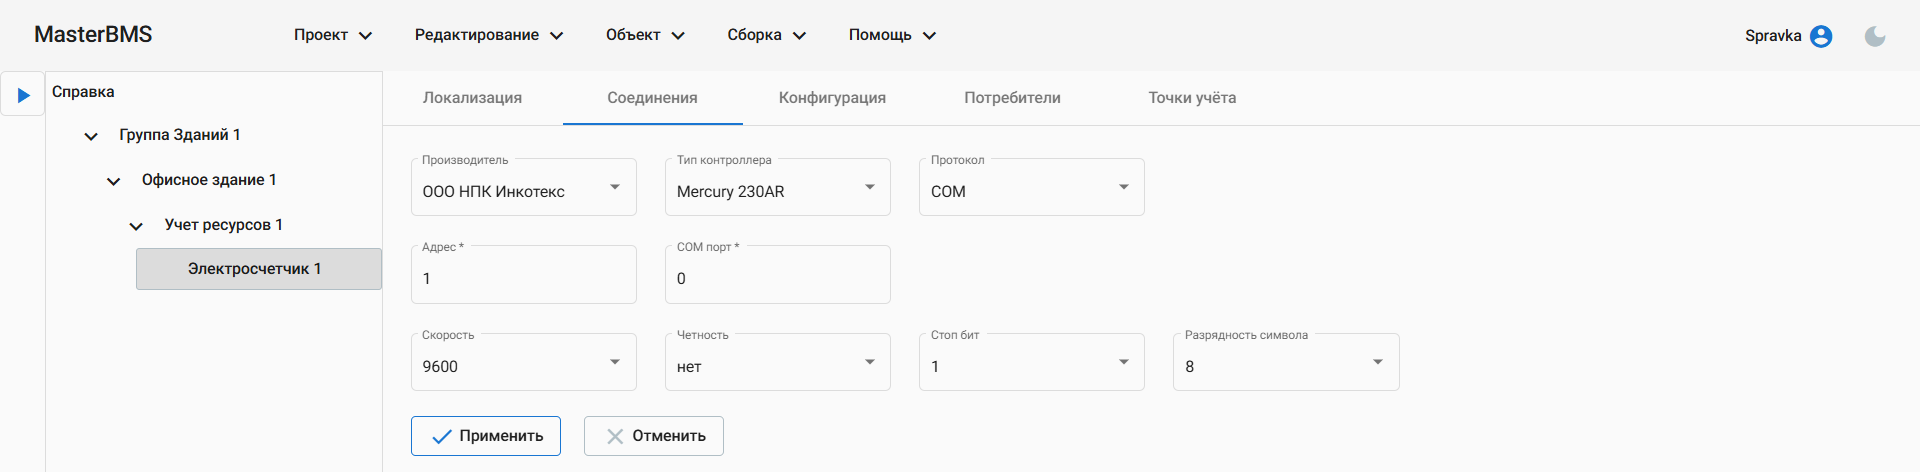Collapse the Офисное здание 1 chevron
Screen dimensions: 1920x472
[x=114, y=181]
